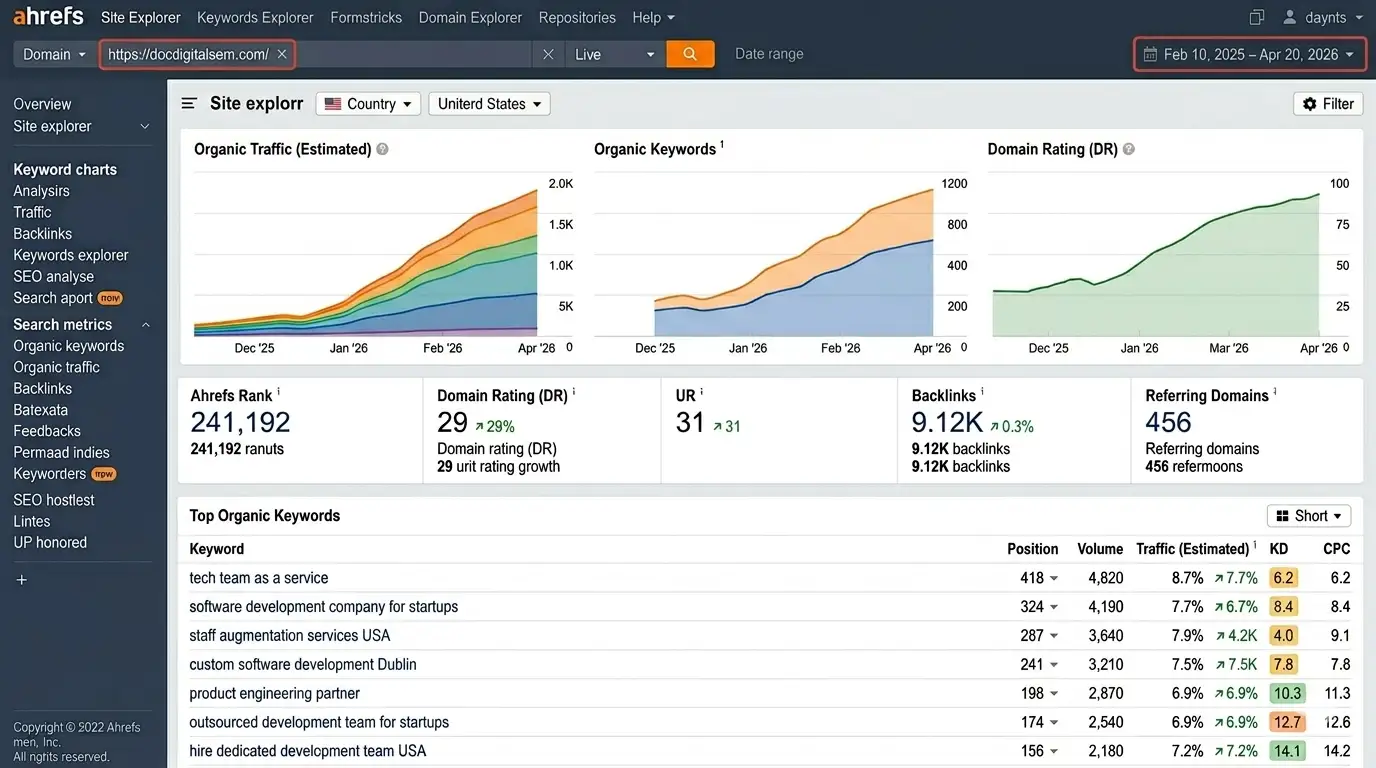
Task: Click the hamburger menu icon beside Site explorer heading
Action: [189, 104]
